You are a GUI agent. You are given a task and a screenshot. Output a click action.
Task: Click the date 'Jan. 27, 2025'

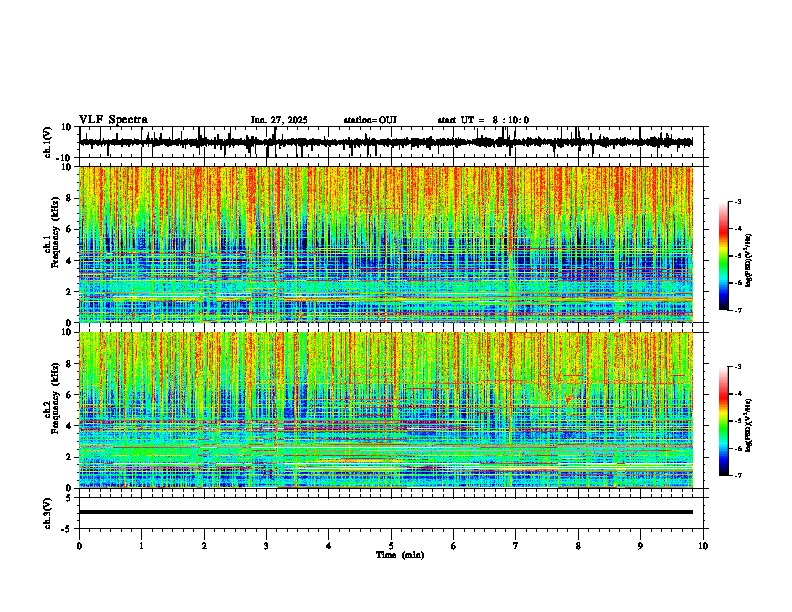coord(279,120)
